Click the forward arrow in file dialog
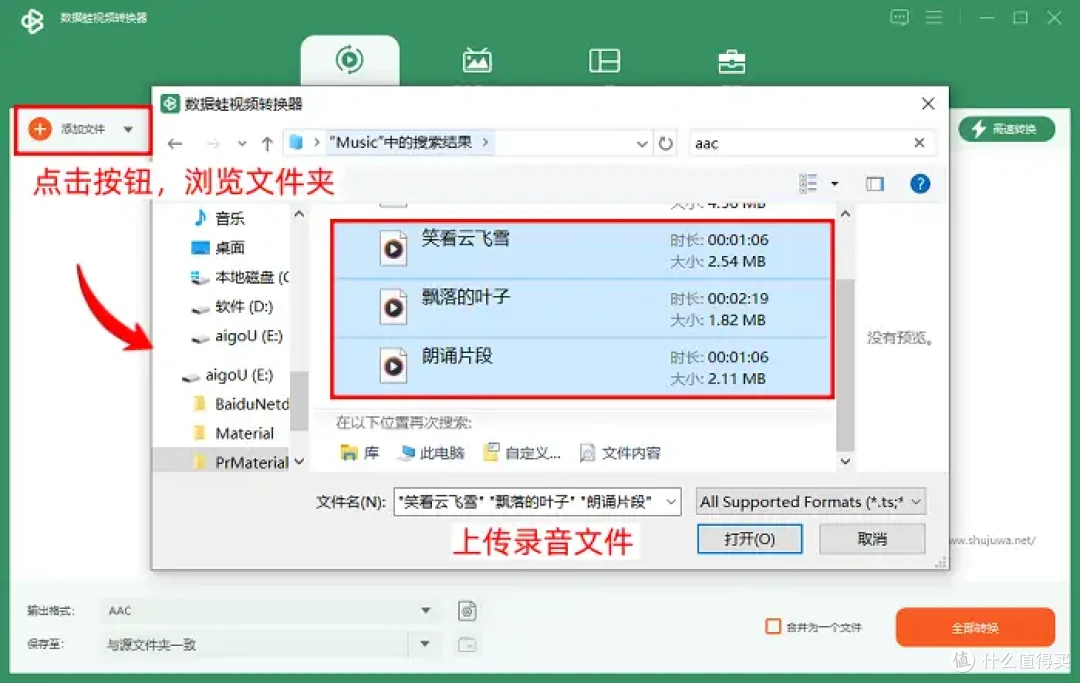Viewport: 1080px width, 683px height. [x=214, y=143]
